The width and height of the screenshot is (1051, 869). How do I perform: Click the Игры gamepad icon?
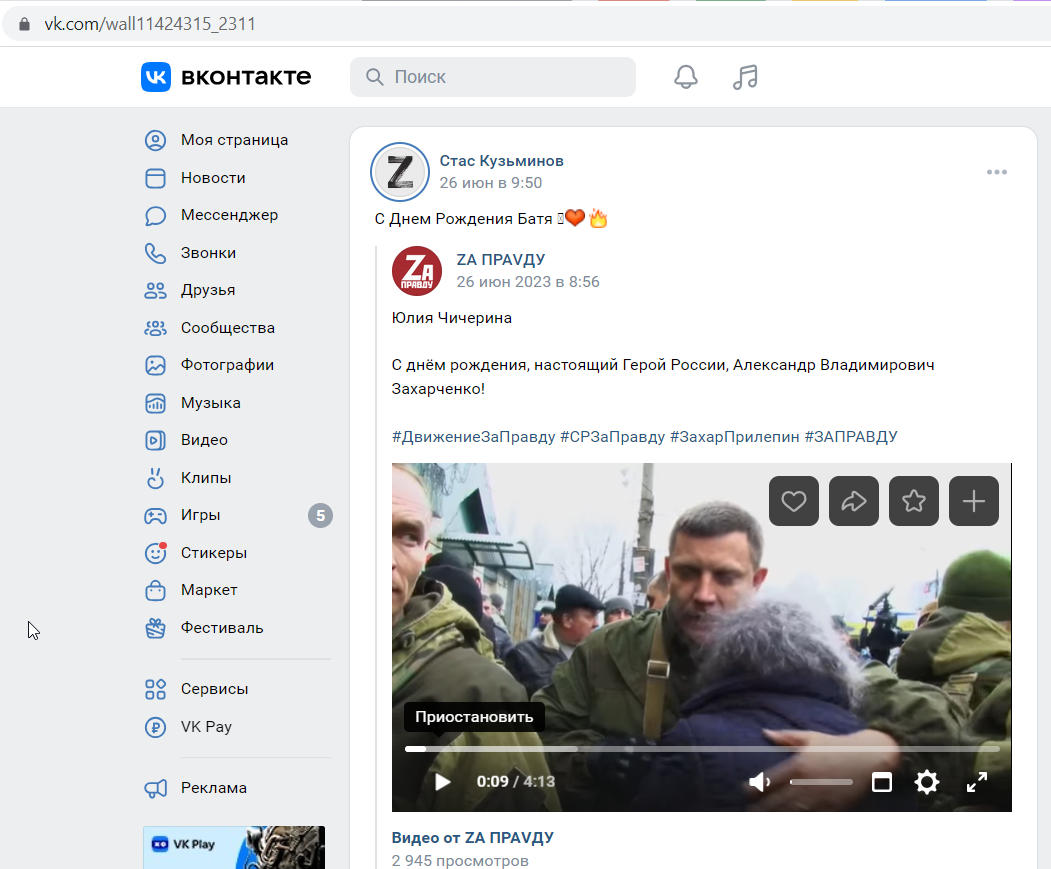point(156,516)
